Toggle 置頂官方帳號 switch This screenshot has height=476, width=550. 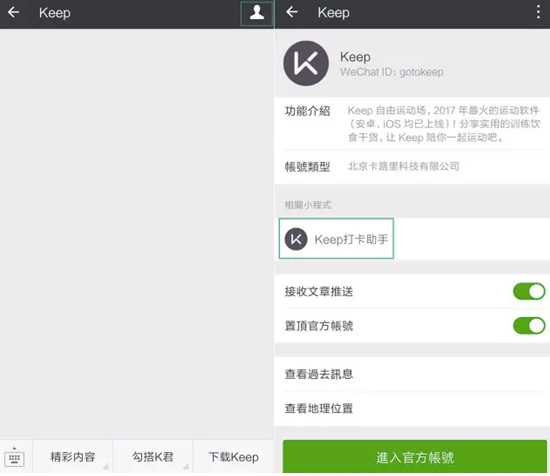[x=529, y=326]
